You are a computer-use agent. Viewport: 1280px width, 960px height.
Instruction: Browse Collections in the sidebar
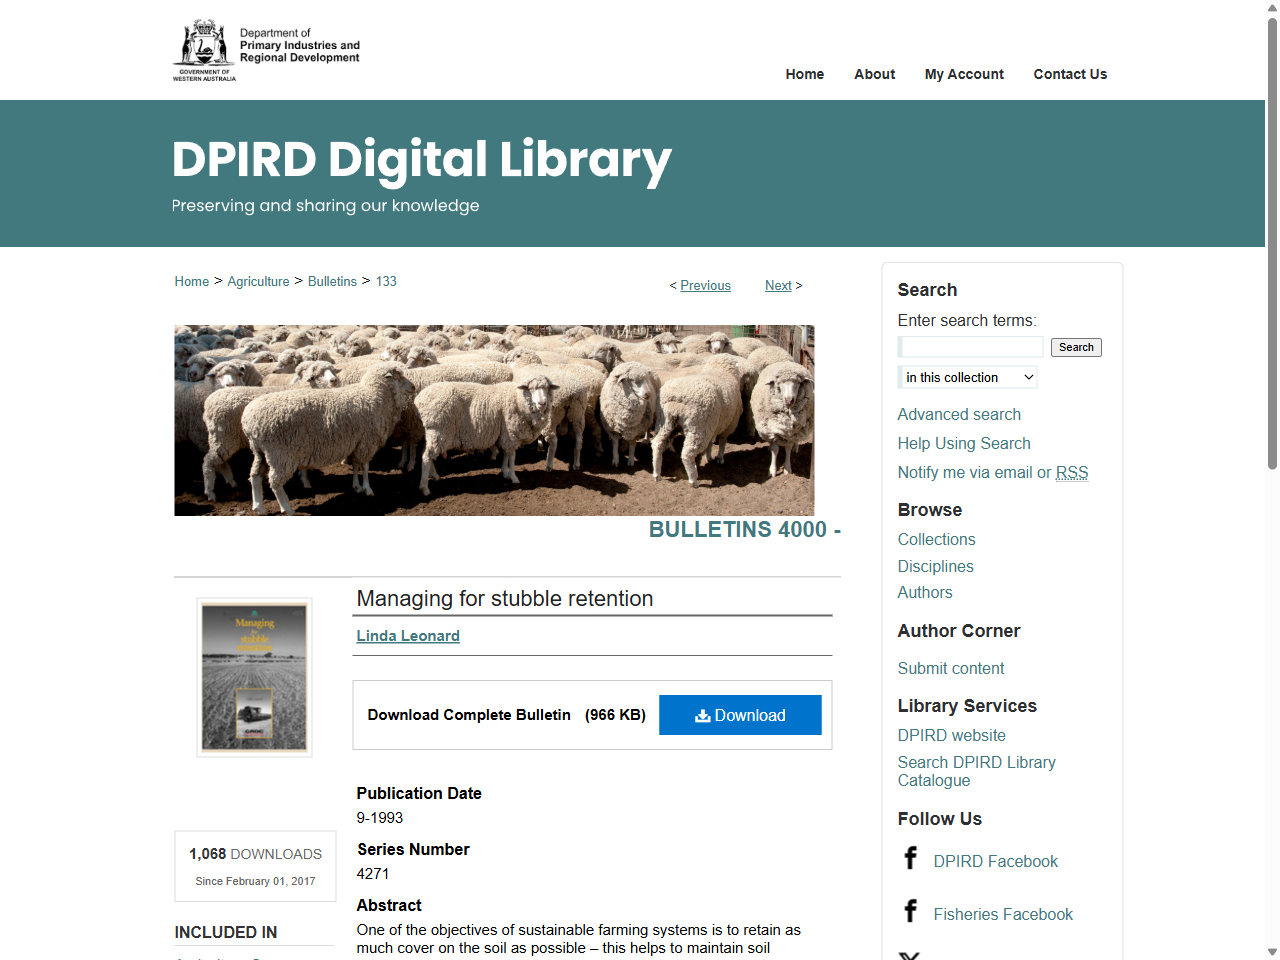936,539
